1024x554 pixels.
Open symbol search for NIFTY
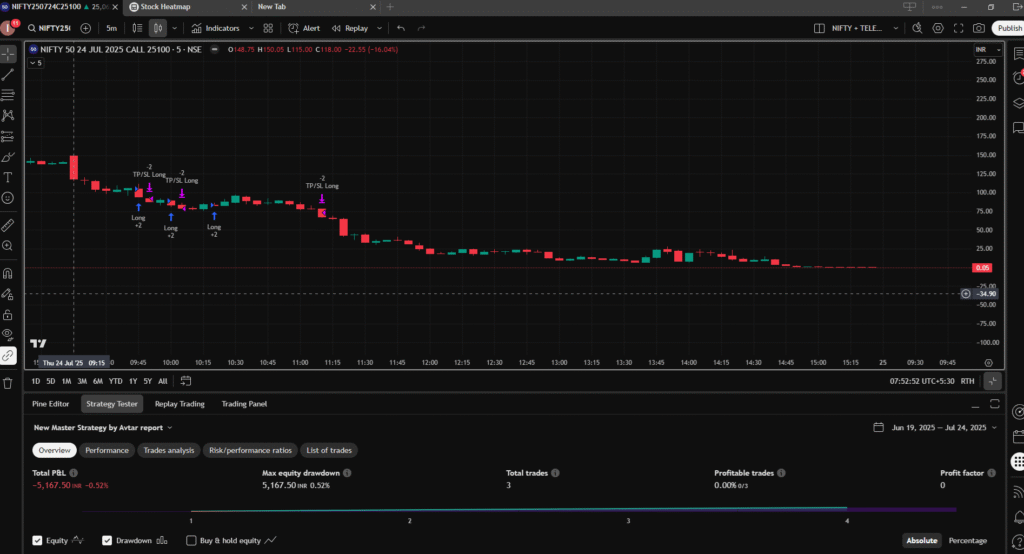[x=49, y=28]
